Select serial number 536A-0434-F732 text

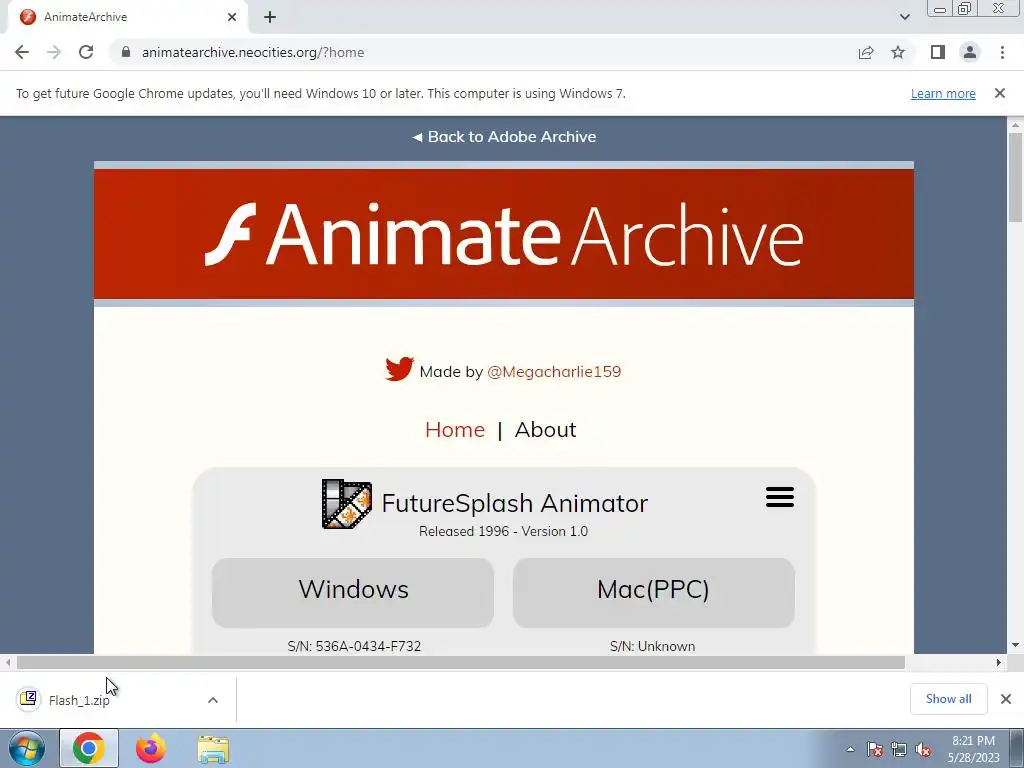point(368,646)
